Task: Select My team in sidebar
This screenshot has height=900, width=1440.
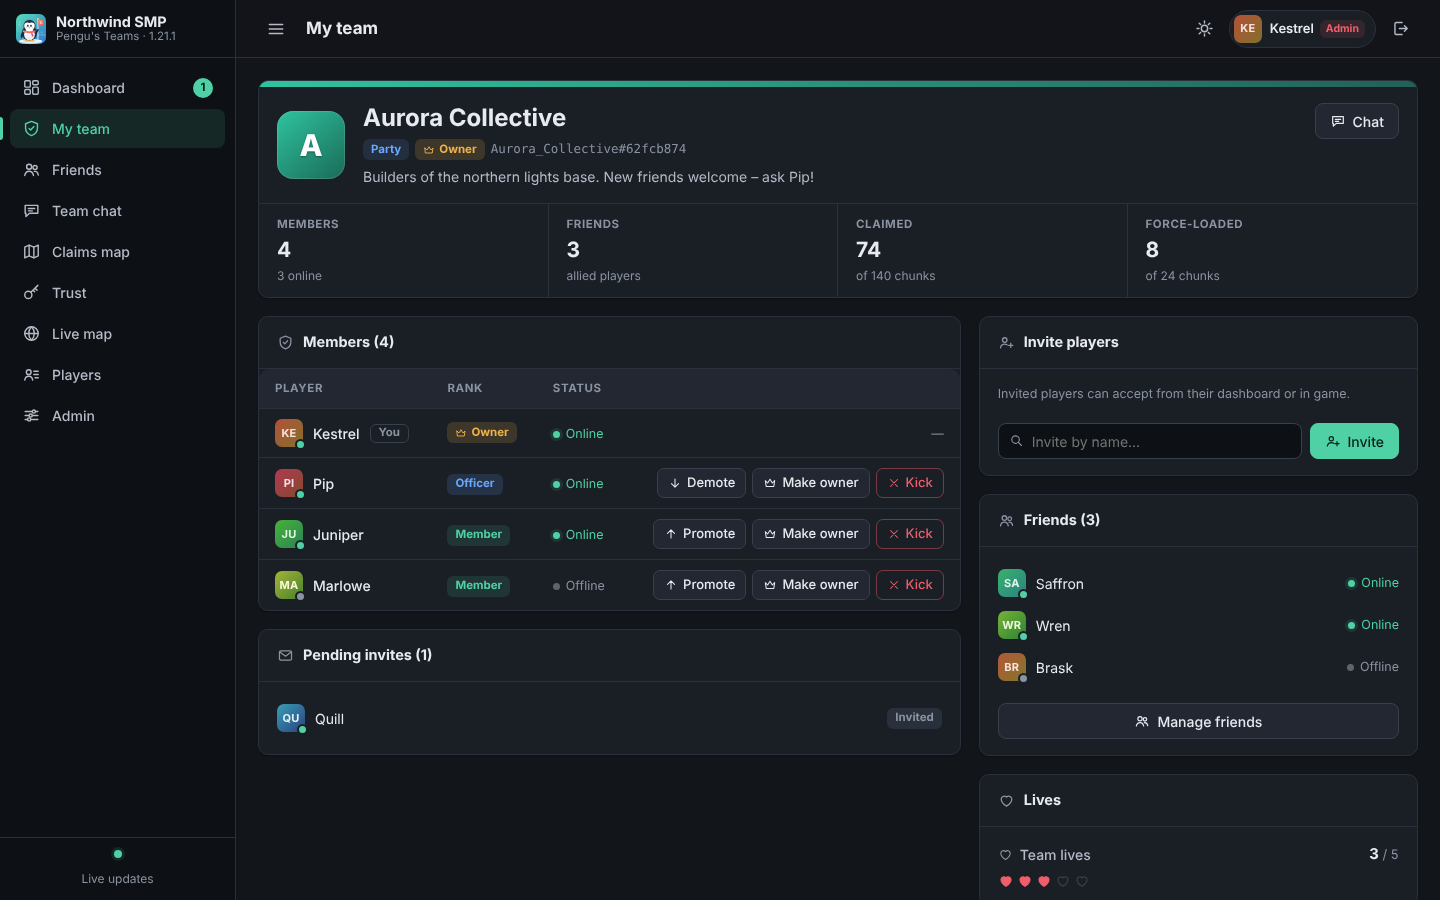Action: tap(117, 129)
